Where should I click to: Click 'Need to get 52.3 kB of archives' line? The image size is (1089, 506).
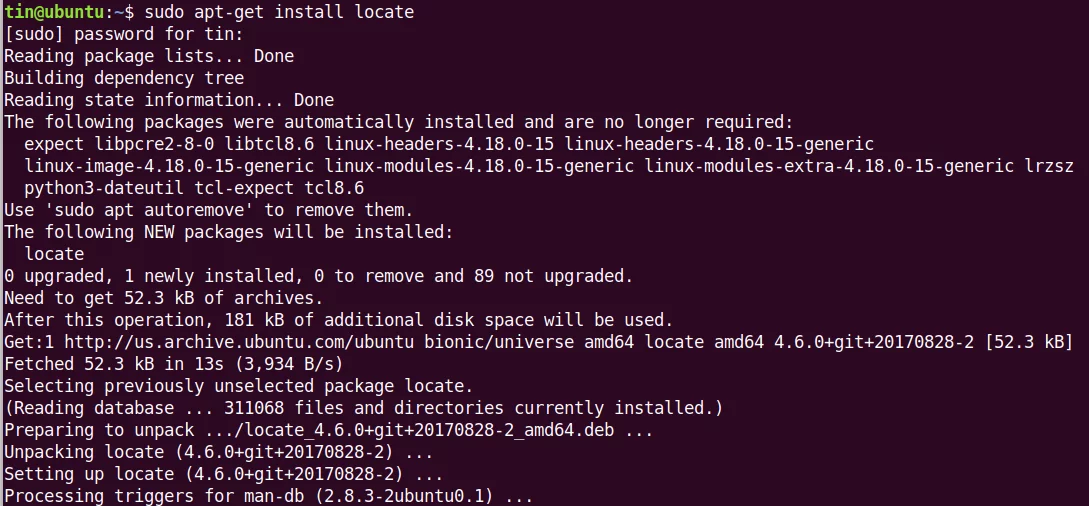[163, 298]
